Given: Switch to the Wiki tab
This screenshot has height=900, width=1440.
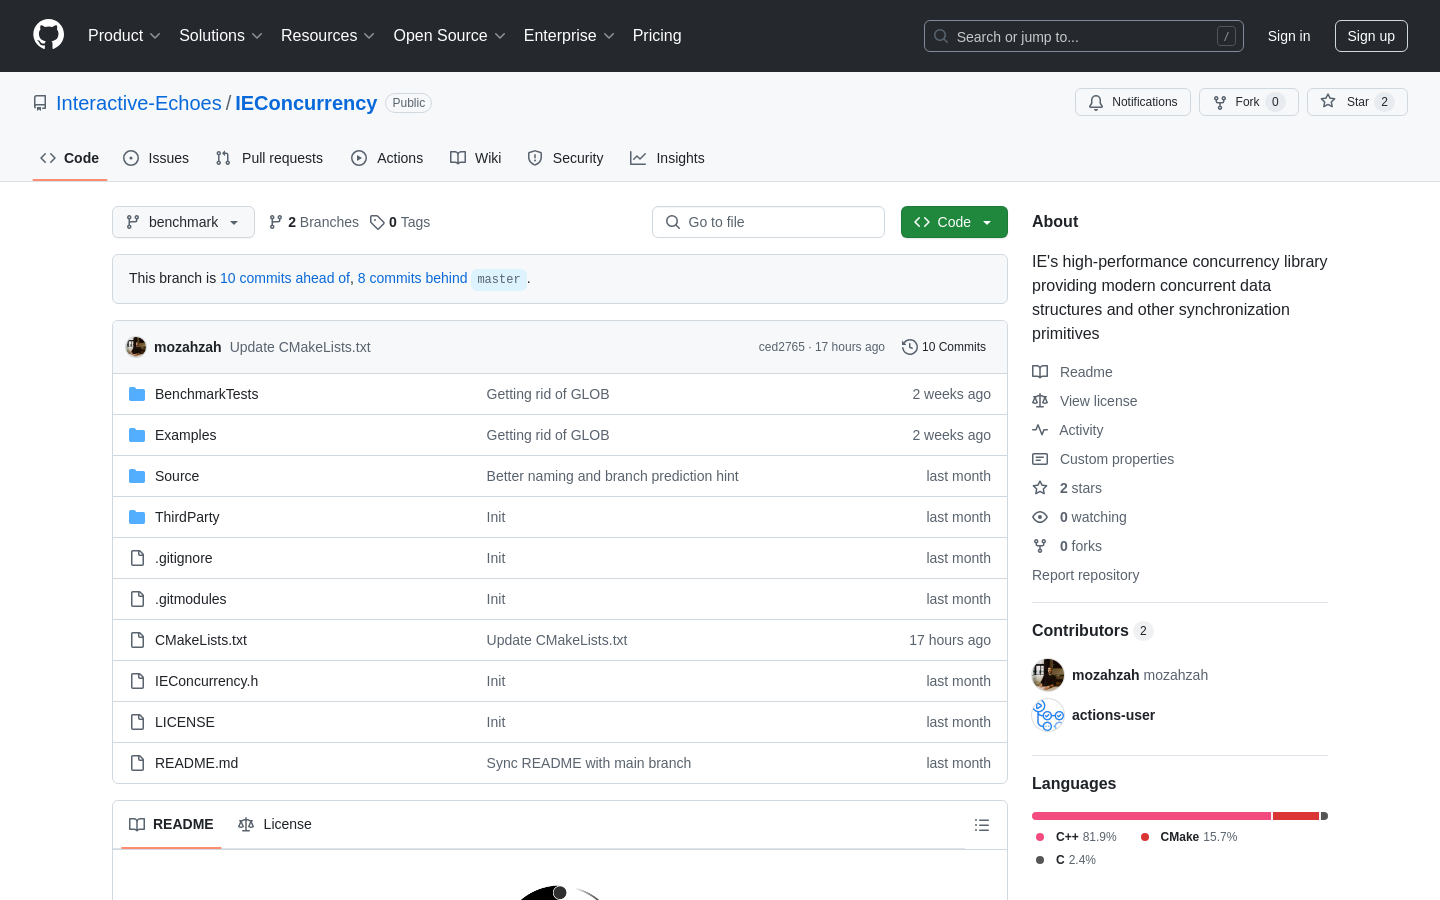Looking at the screenshot, I should point(476,158).
